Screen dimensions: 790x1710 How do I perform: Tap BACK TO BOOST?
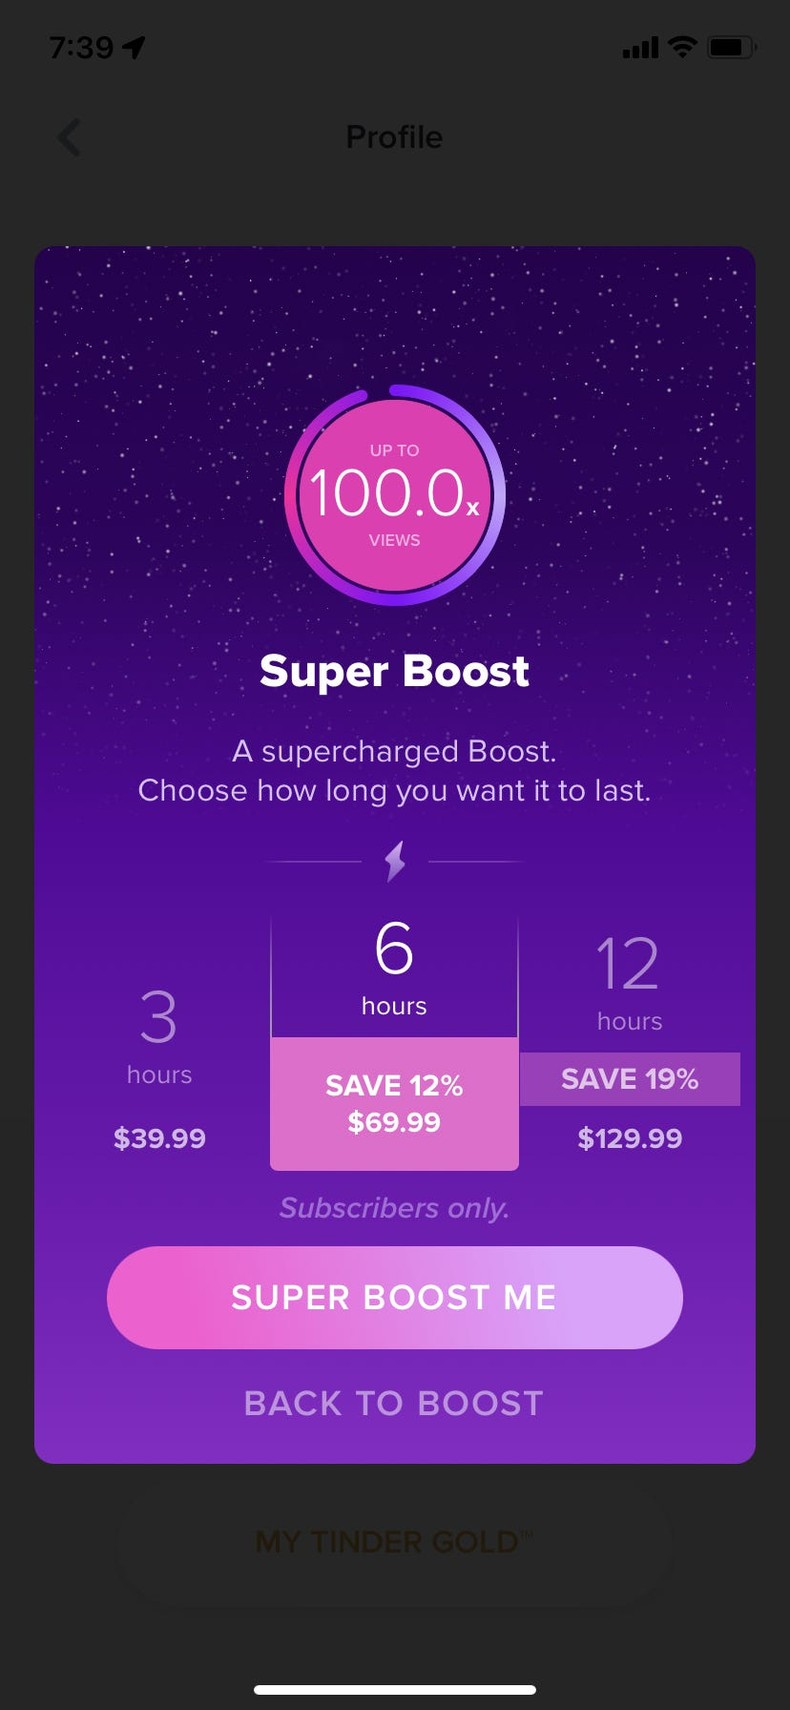(394, 1403)
